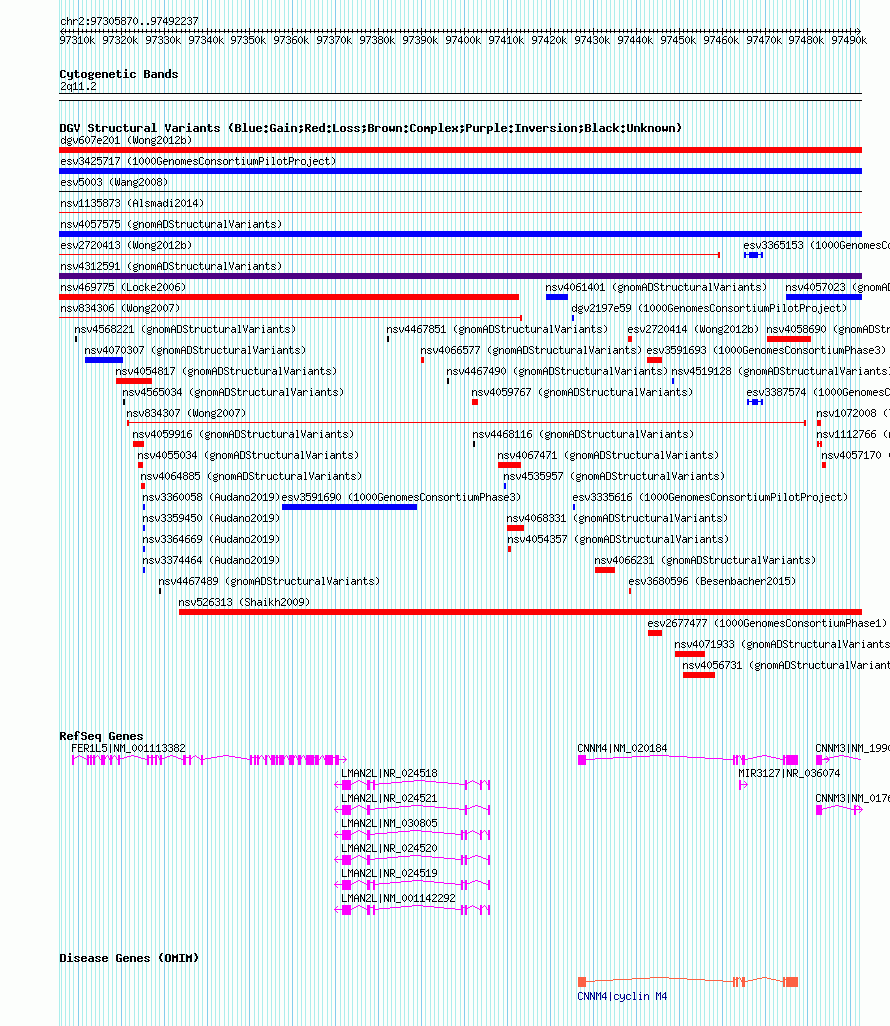Click the RefSeq Genes track title
This screenshot has height=1026, width=890.
pyautogui.click(x=101, y=735)
